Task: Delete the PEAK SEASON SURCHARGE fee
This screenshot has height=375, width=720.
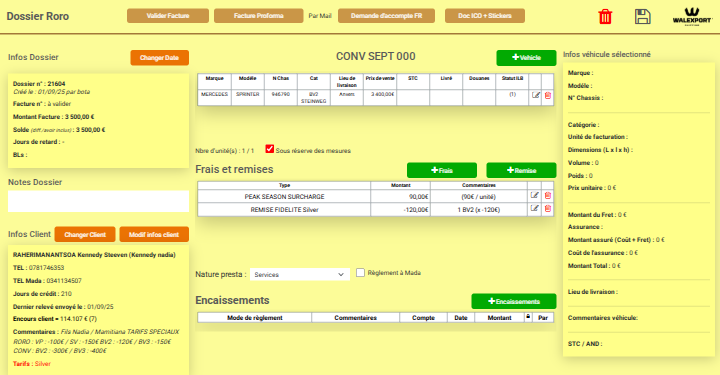Action: pos(548,196)
